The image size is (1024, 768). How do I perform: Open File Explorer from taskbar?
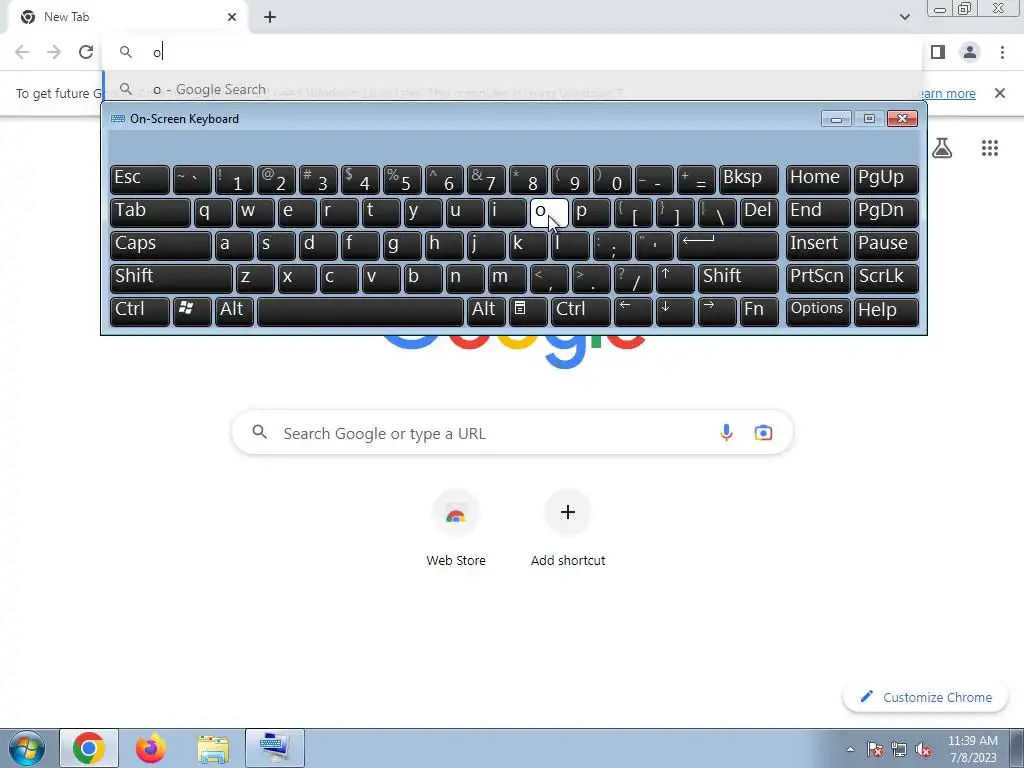click(213, 748)
